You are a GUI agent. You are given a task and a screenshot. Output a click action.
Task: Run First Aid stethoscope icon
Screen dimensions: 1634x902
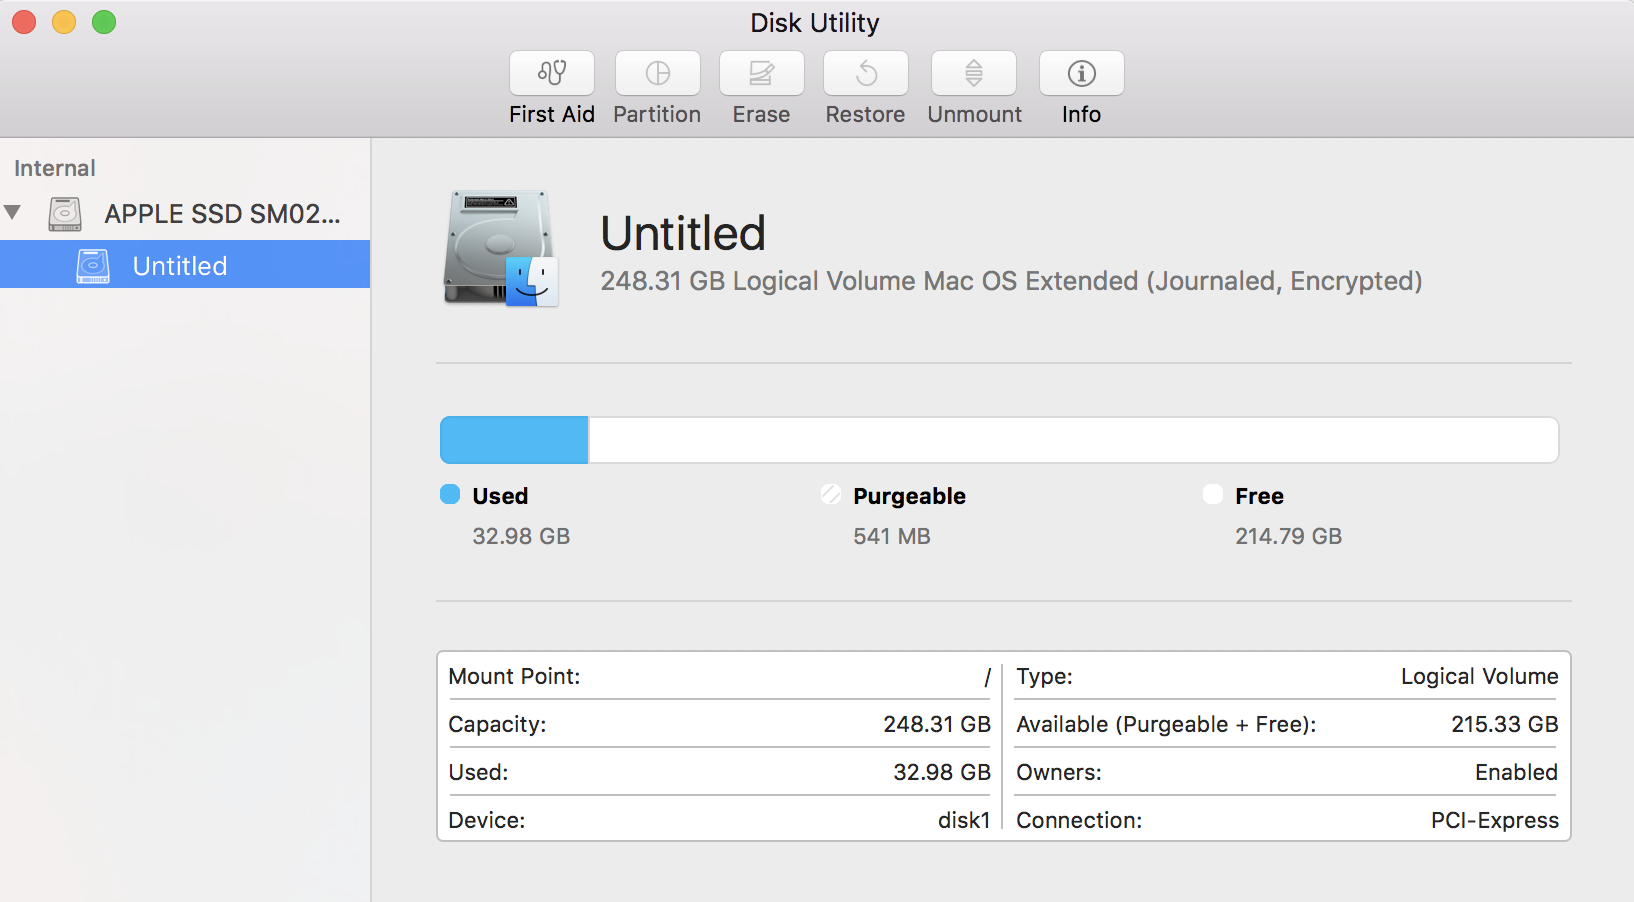tap(552, 73)
